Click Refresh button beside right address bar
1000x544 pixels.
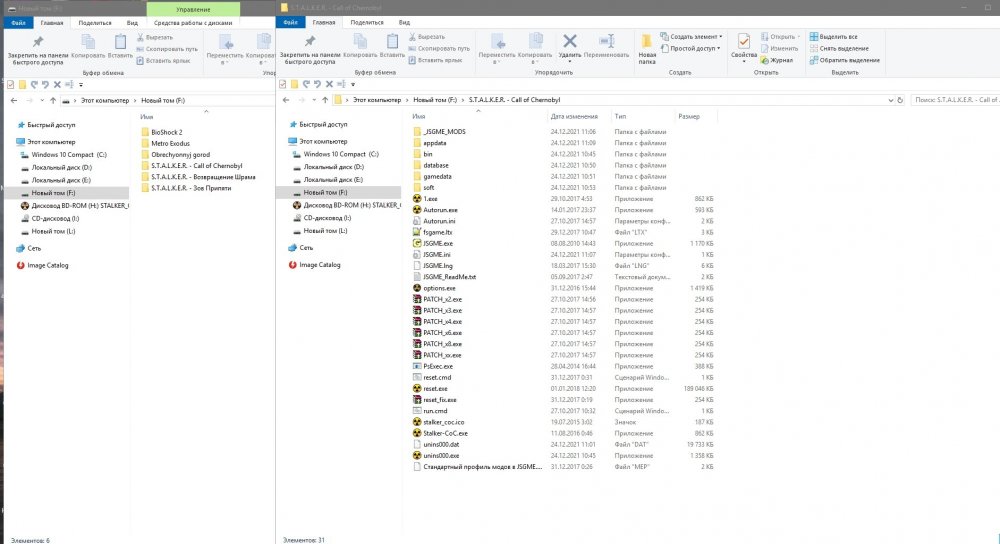(900, 100)
